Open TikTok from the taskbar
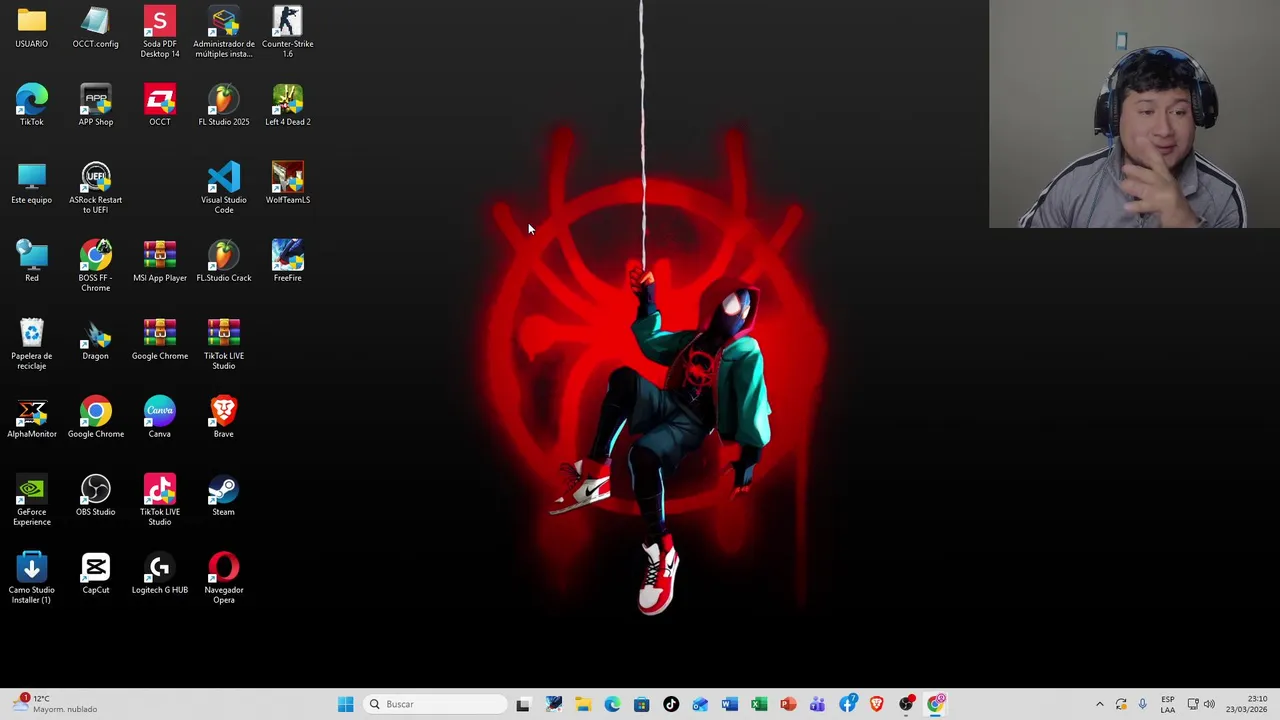This screenshot has width=1280, height=720. [x=671, y=704]
